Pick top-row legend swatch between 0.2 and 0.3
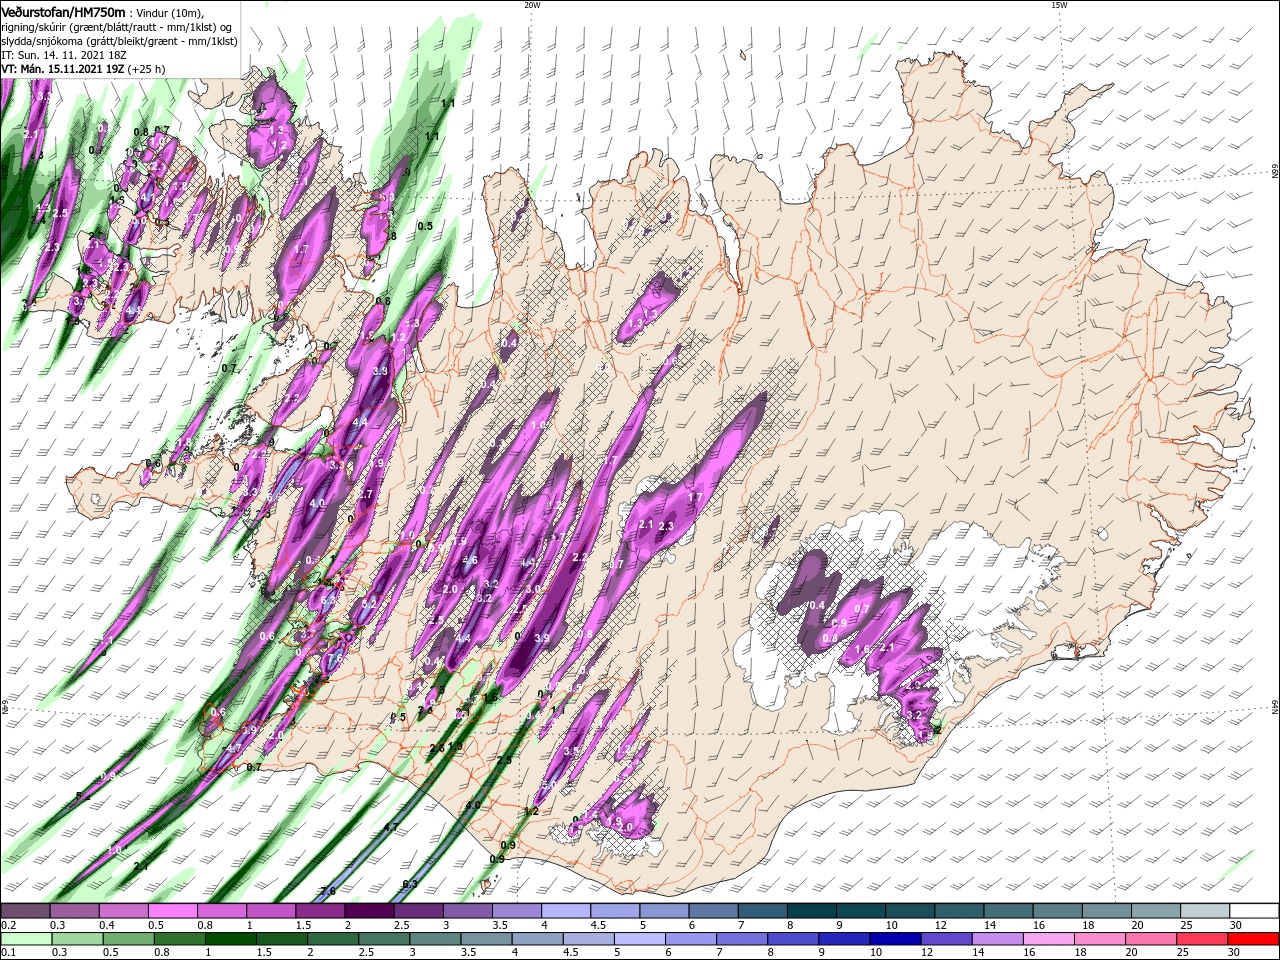This screenshot has height=960, width=1280. (x=25, y=911)
